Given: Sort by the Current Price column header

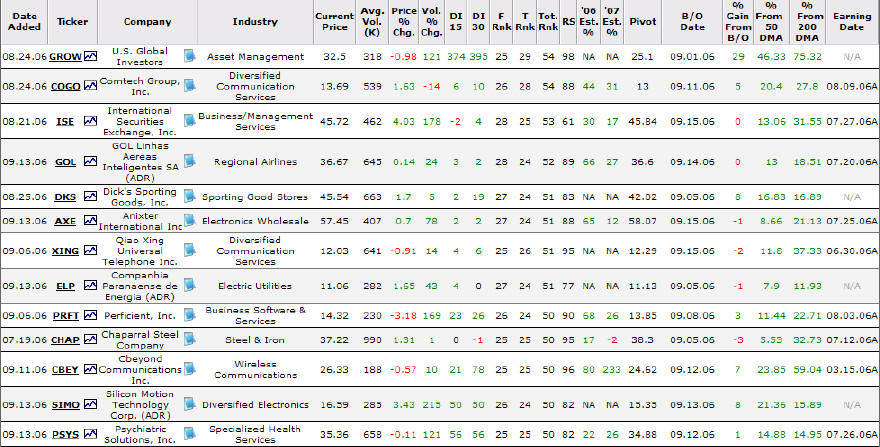Looking at the screenshot, I should click(334, 22).
